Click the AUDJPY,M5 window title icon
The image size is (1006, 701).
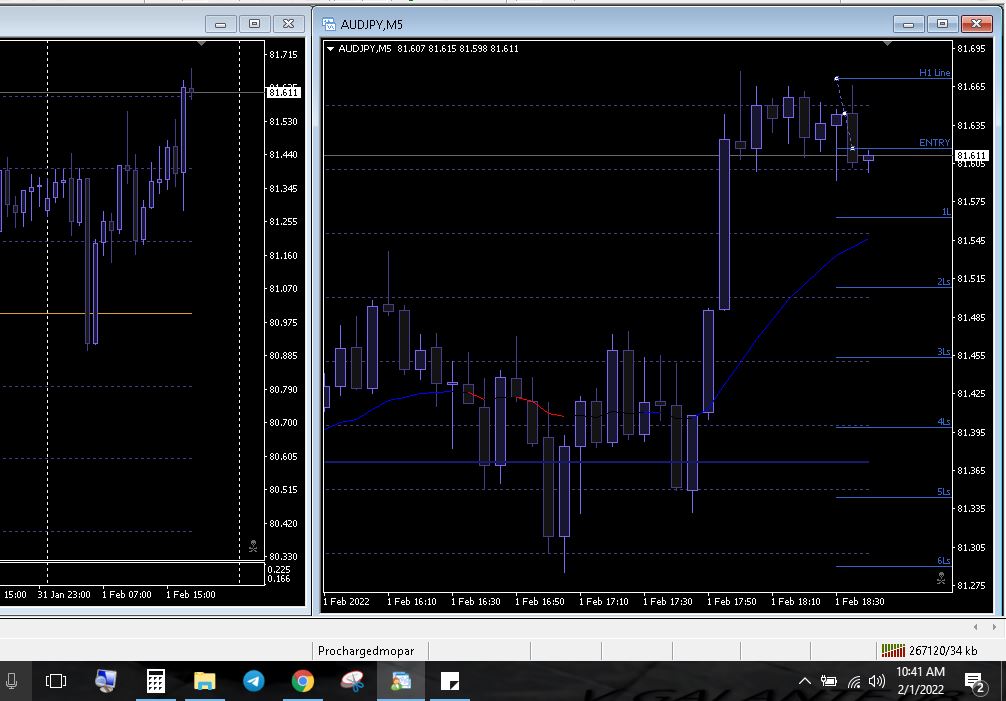tap(329, 24)
